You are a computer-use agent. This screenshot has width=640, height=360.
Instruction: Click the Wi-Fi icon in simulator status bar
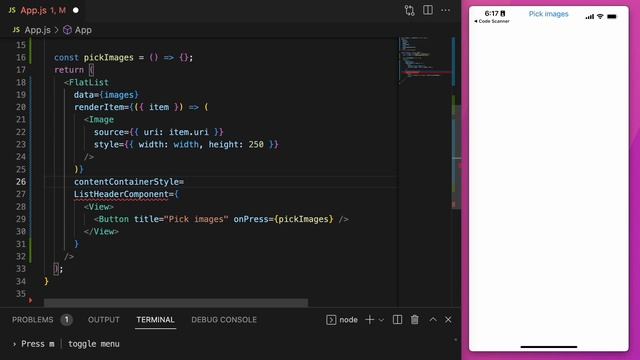tap(600, 17)
